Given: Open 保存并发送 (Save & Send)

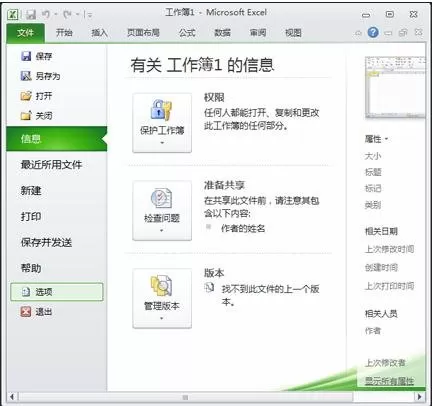Looking at the screenshot, I should point(46,242).
